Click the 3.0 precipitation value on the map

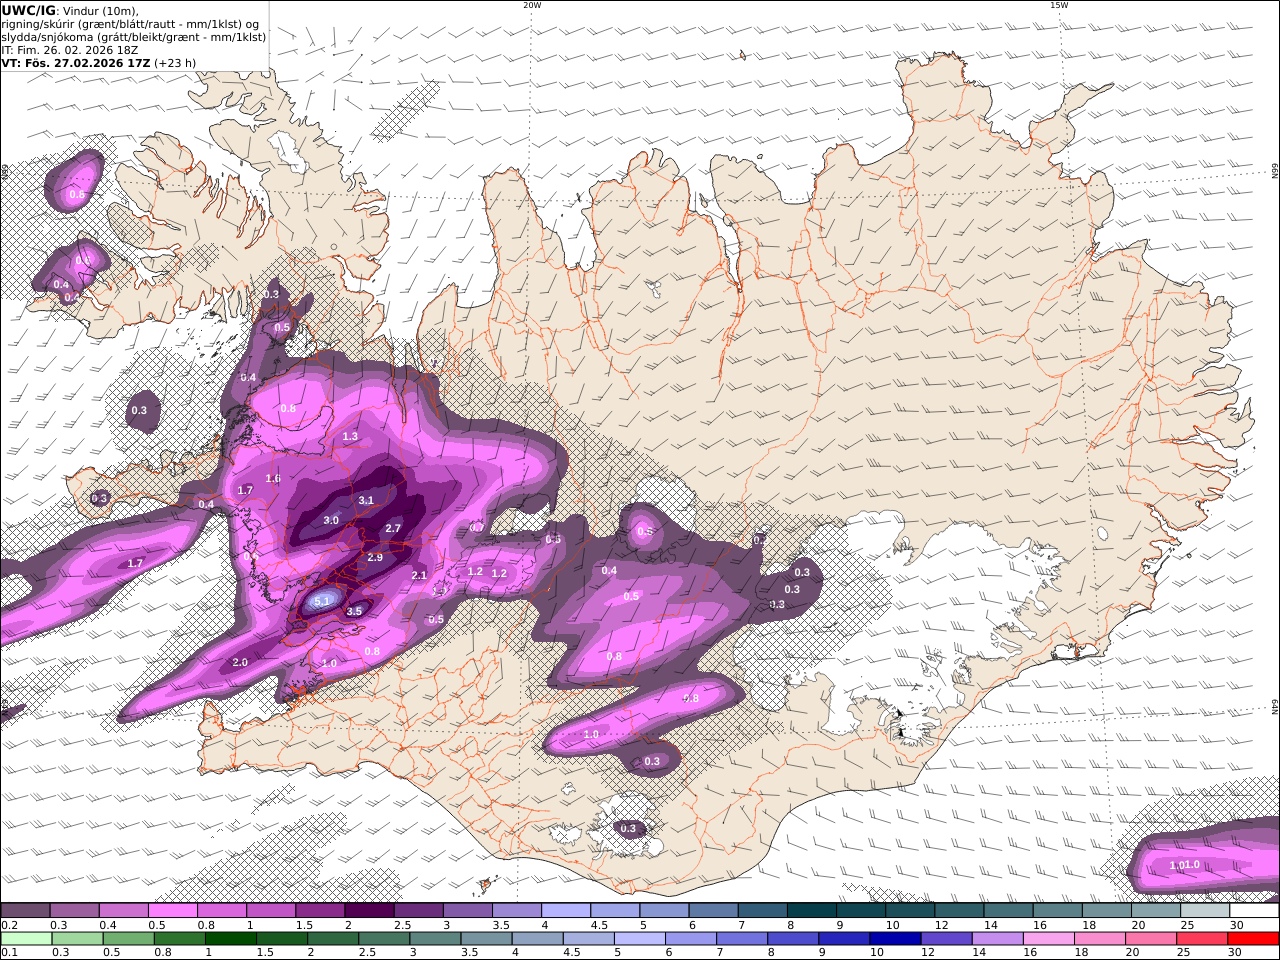[331, 520]
